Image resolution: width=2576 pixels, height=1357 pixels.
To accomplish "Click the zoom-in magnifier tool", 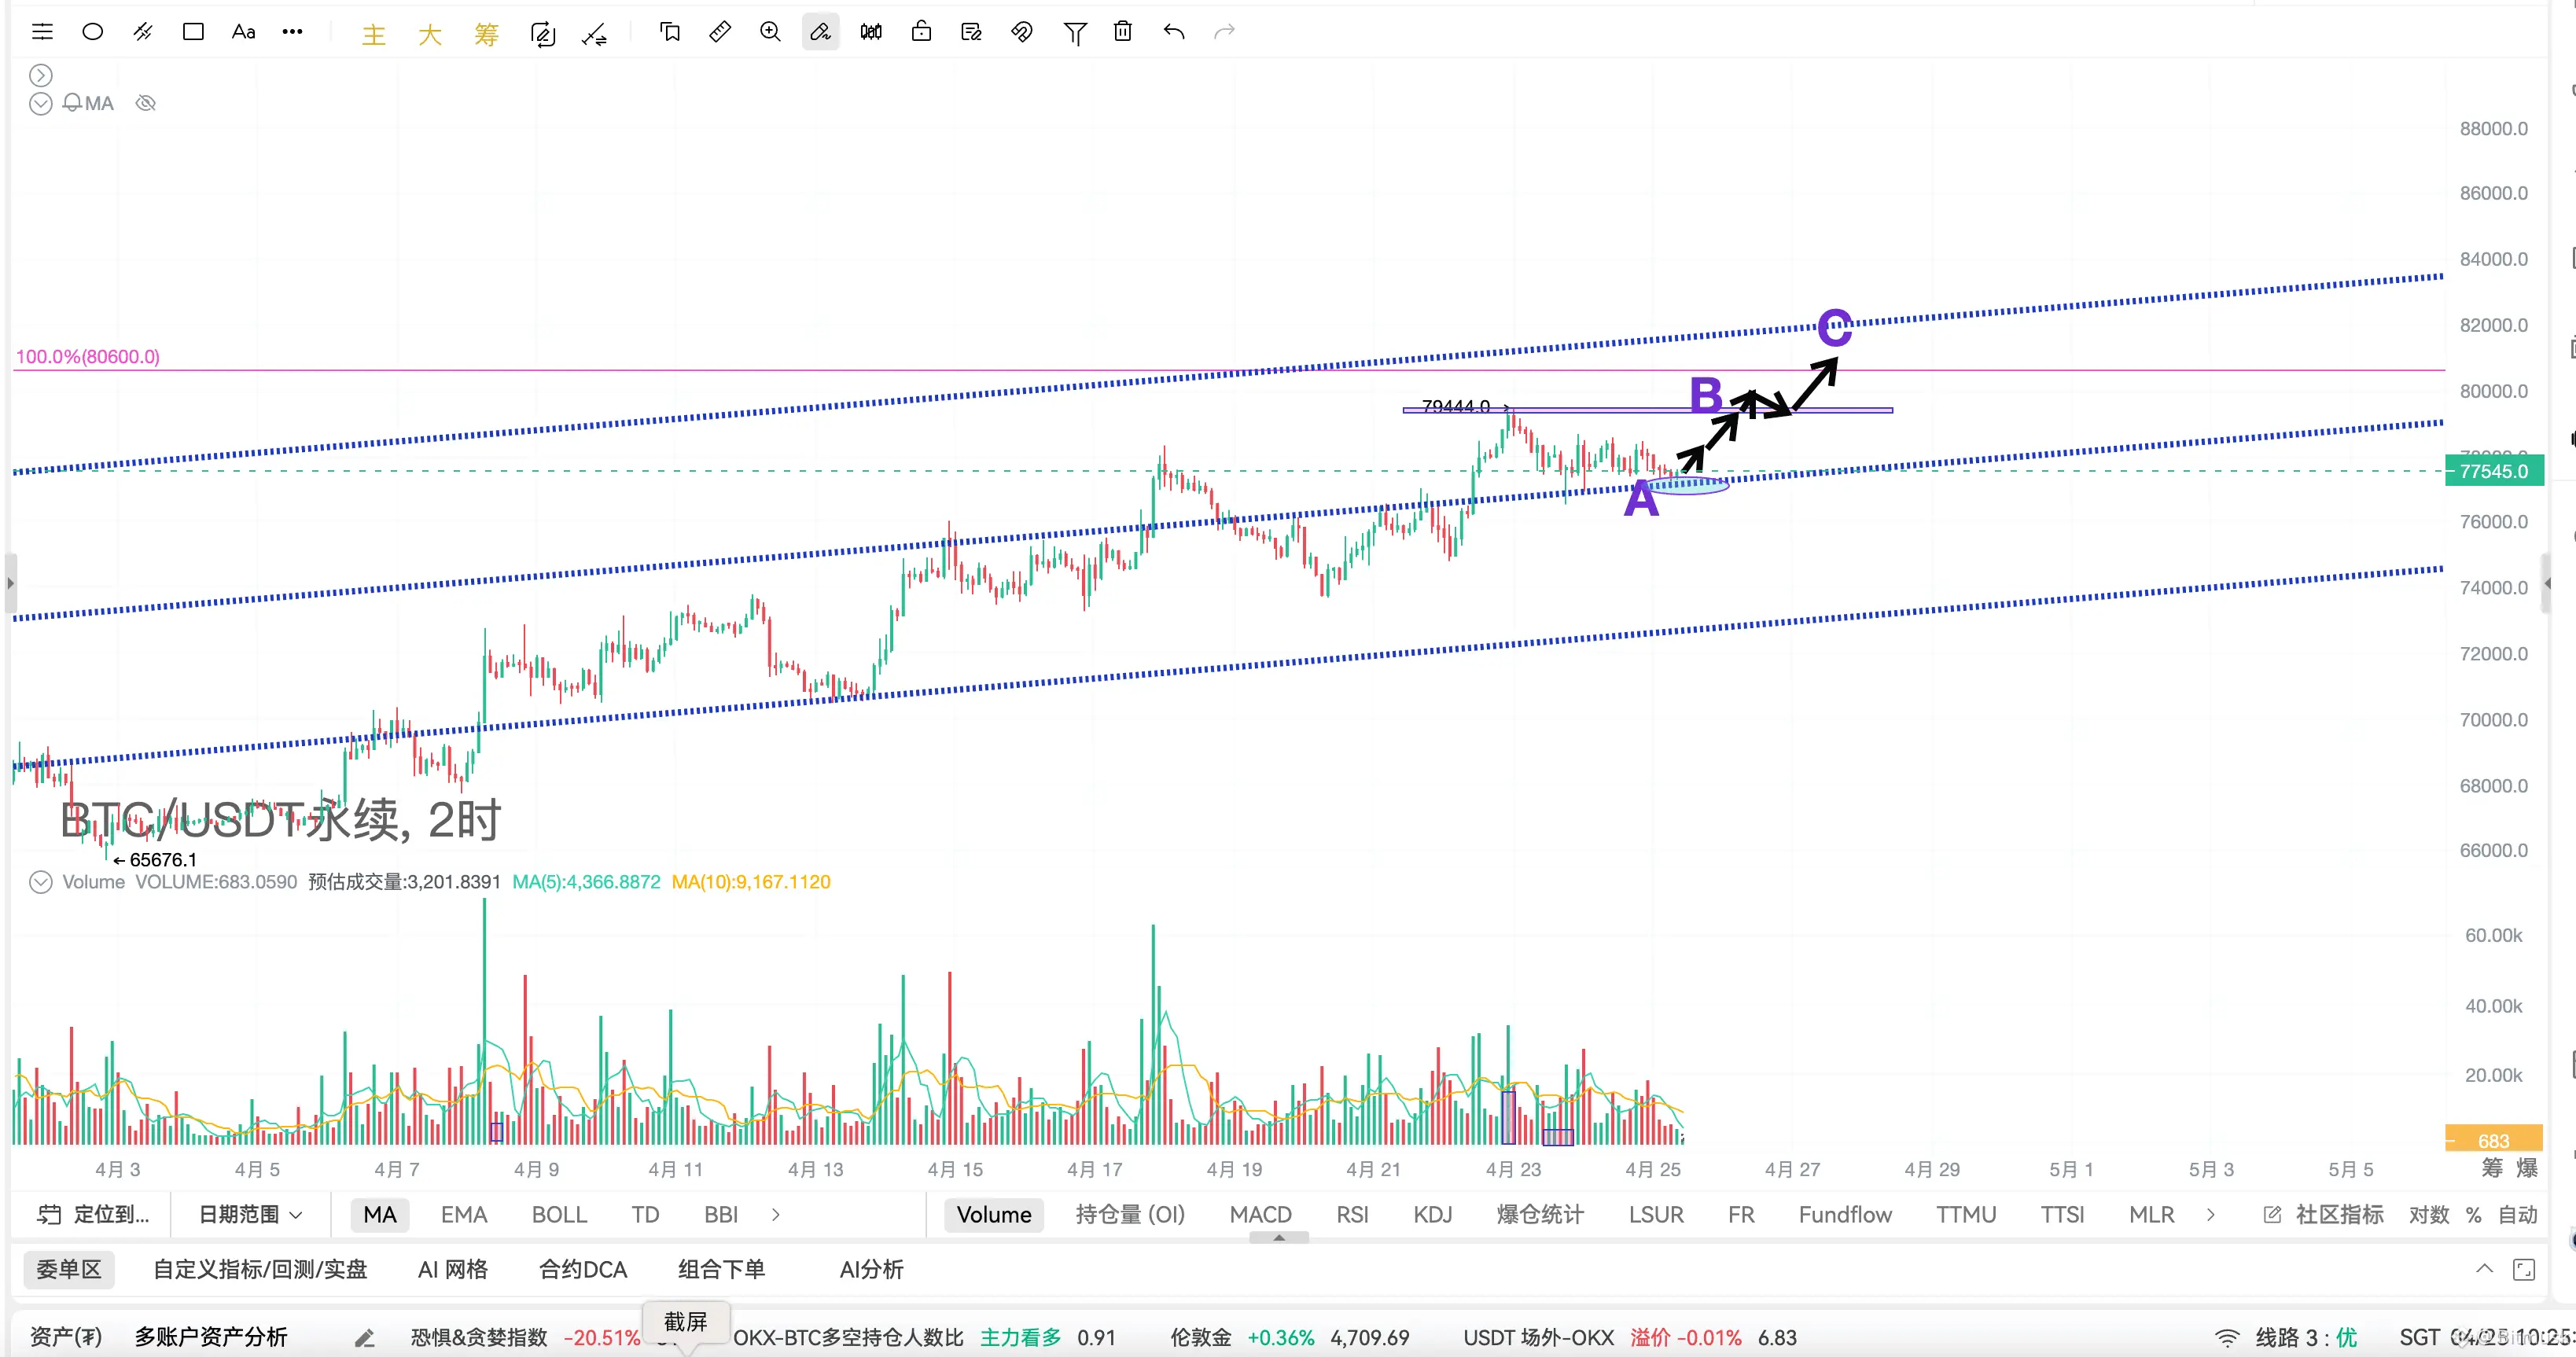I will click(x=770, y=32).
